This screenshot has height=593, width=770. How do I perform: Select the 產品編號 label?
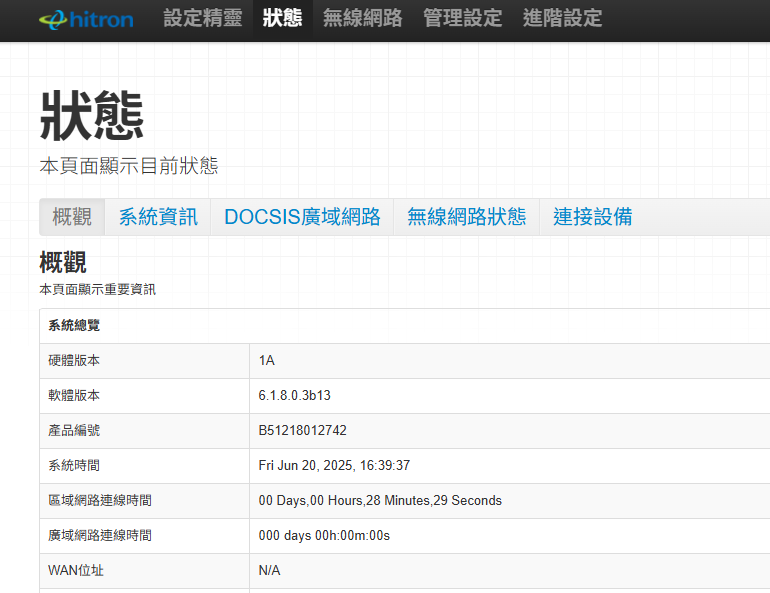tap(74, 431)
